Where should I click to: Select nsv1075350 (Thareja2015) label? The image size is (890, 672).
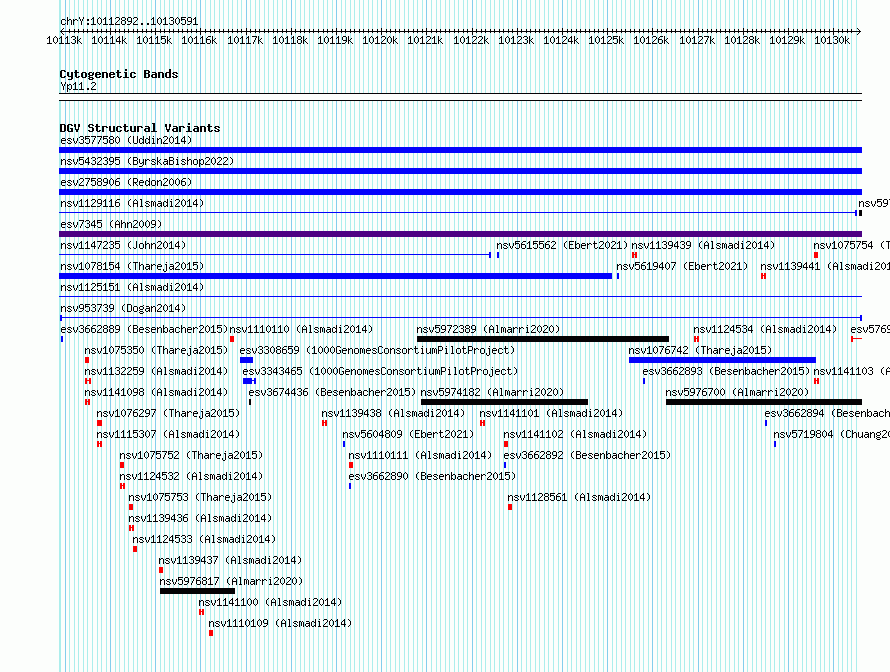point(156,350)
